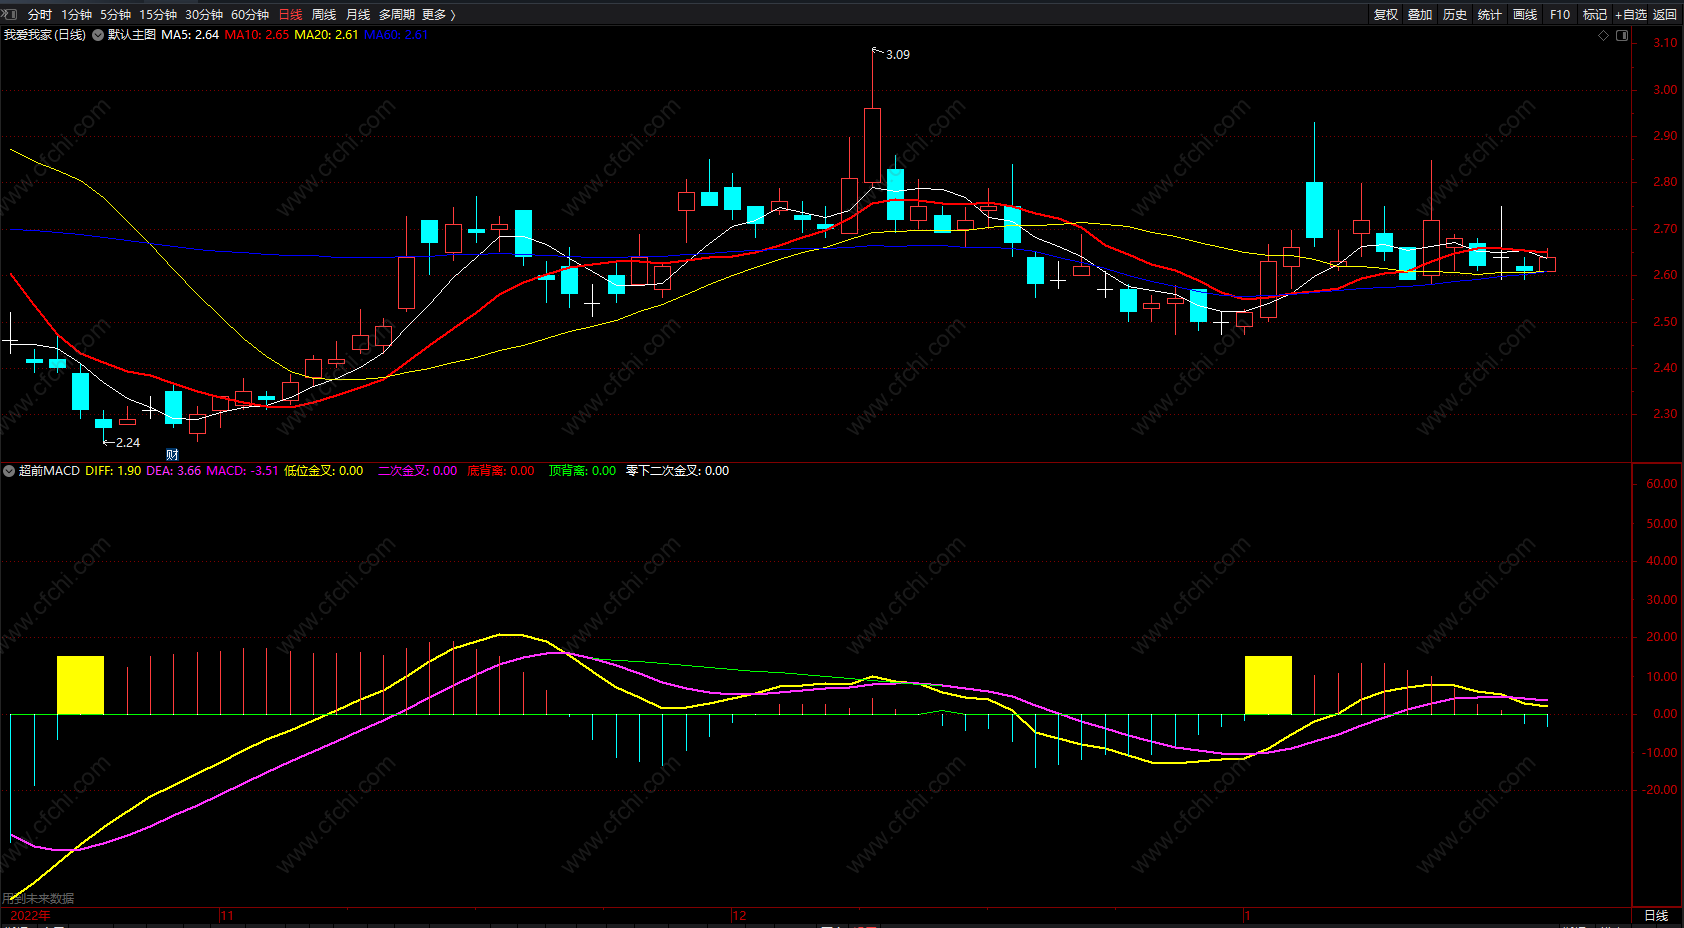Select the 日线 daily period tab
This screenshot has height=928, width=1684.
(x=290, y=14)
